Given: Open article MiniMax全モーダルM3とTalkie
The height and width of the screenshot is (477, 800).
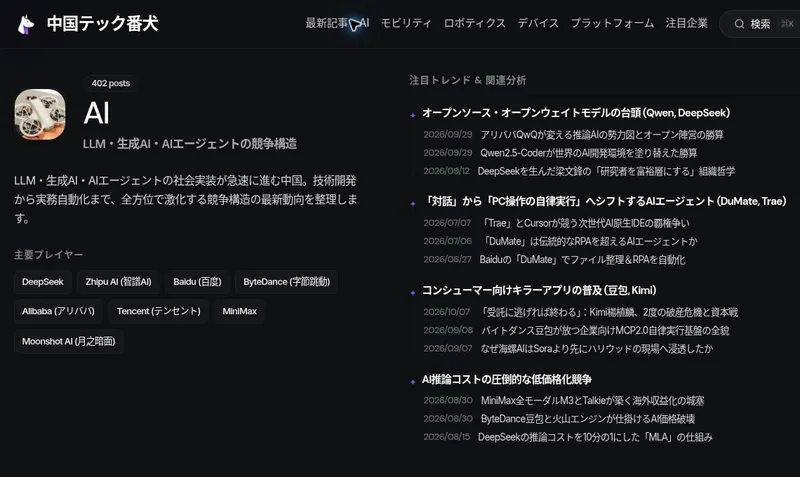Looking at the screenshot, I should coord(592,400).
